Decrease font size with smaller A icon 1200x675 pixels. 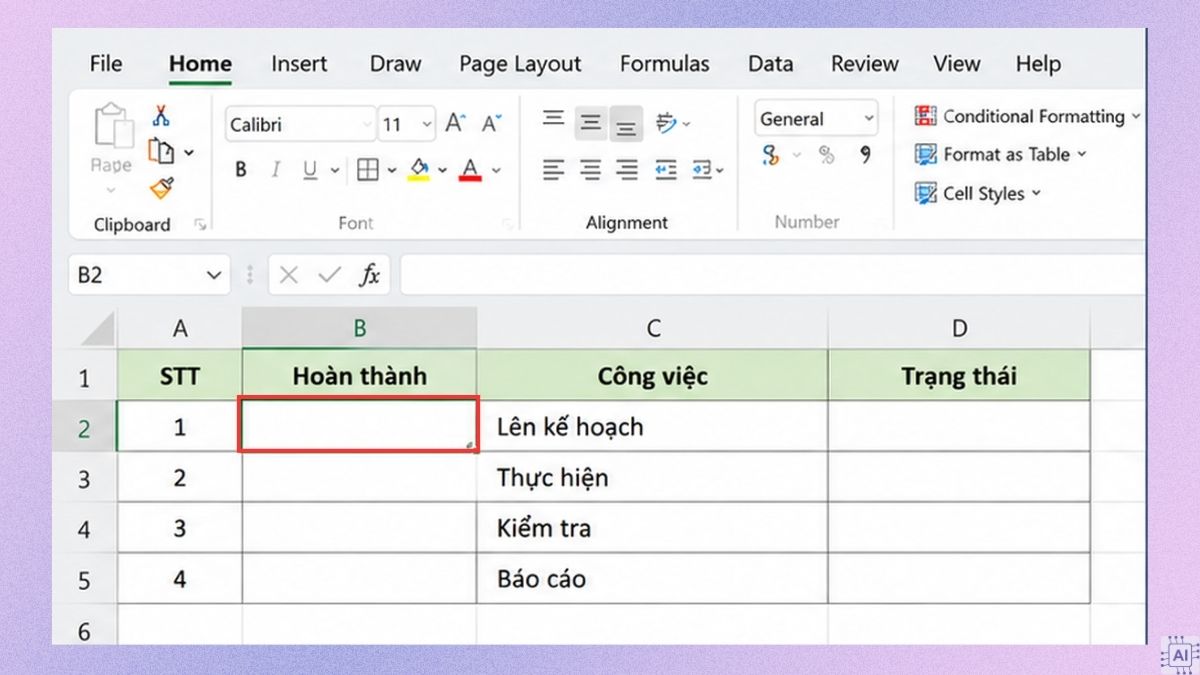click(491, 123)
